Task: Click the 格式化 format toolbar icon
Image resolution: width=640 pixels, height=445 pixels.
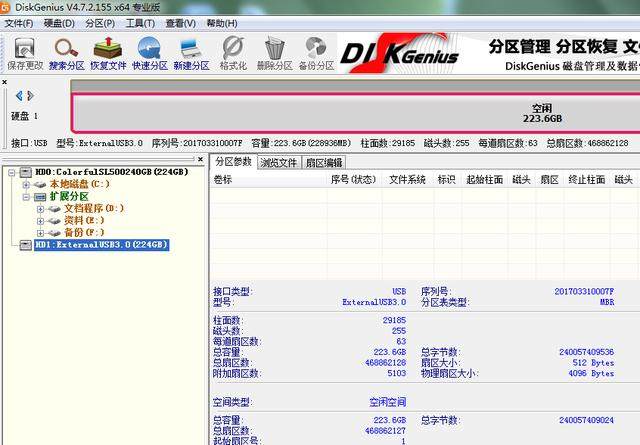Action: [232, 52]
